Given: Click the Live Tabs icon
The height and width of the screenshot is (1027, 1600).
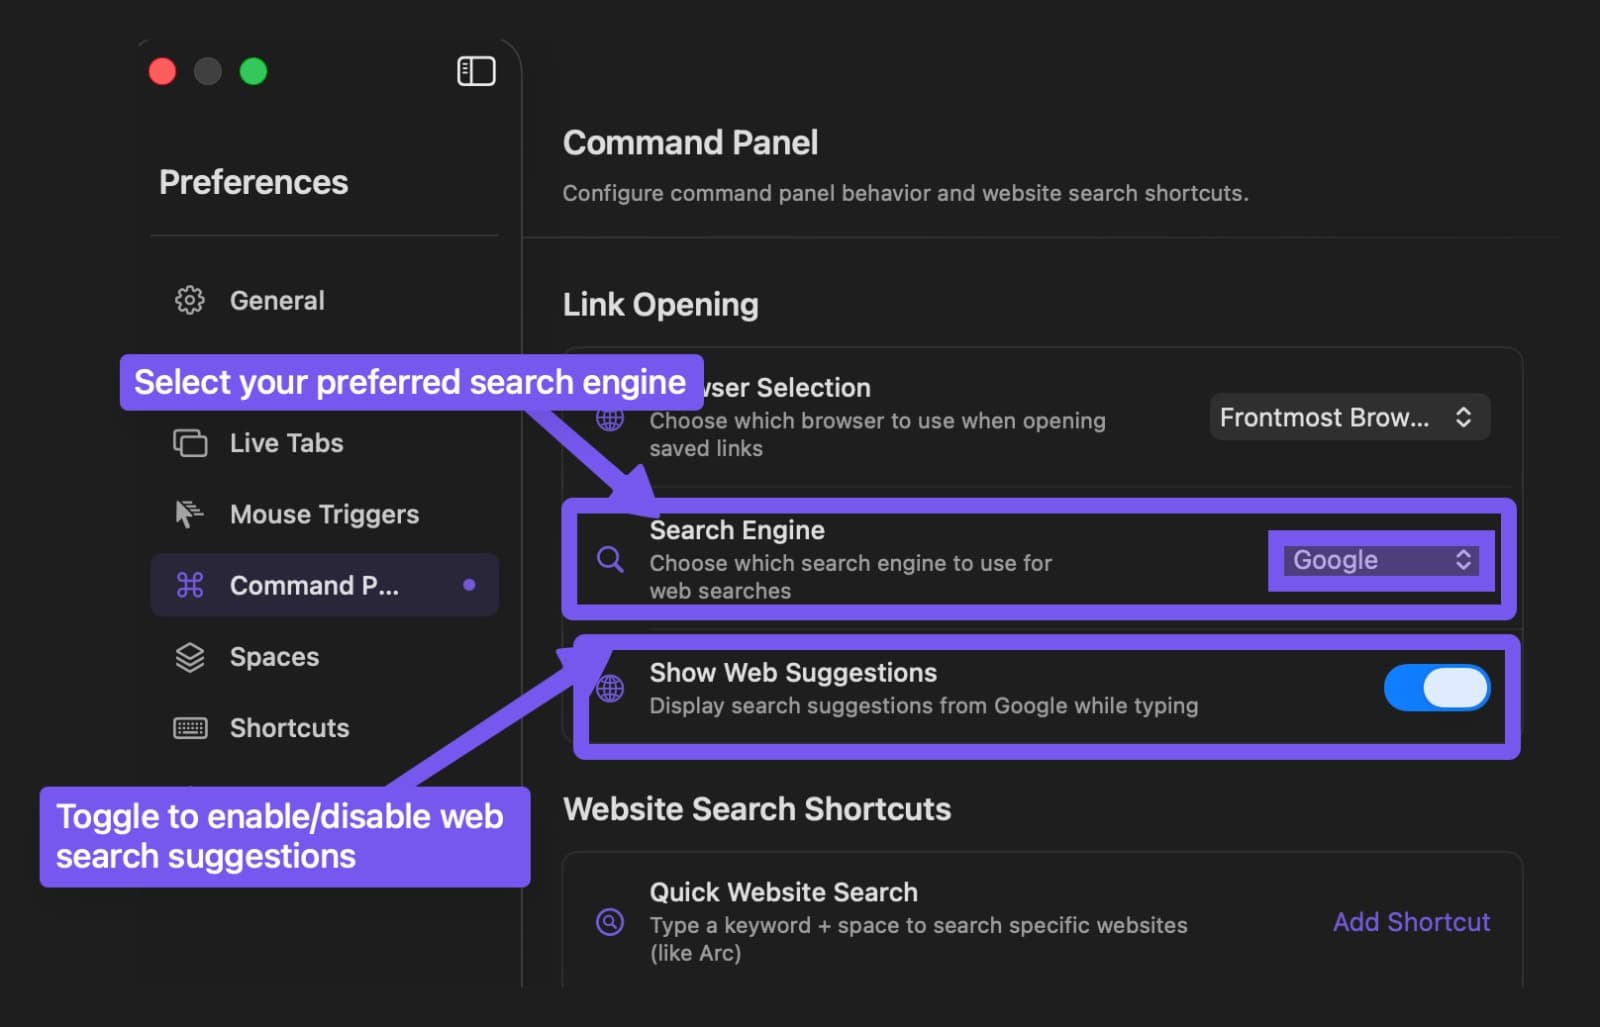Looking at the screenshot, I should click(x=190, y=443).
